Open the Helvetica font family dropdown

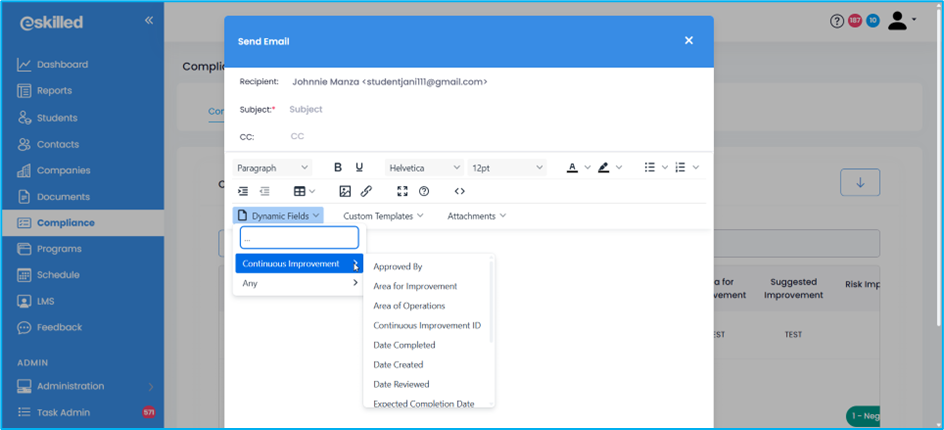point(424,168)
